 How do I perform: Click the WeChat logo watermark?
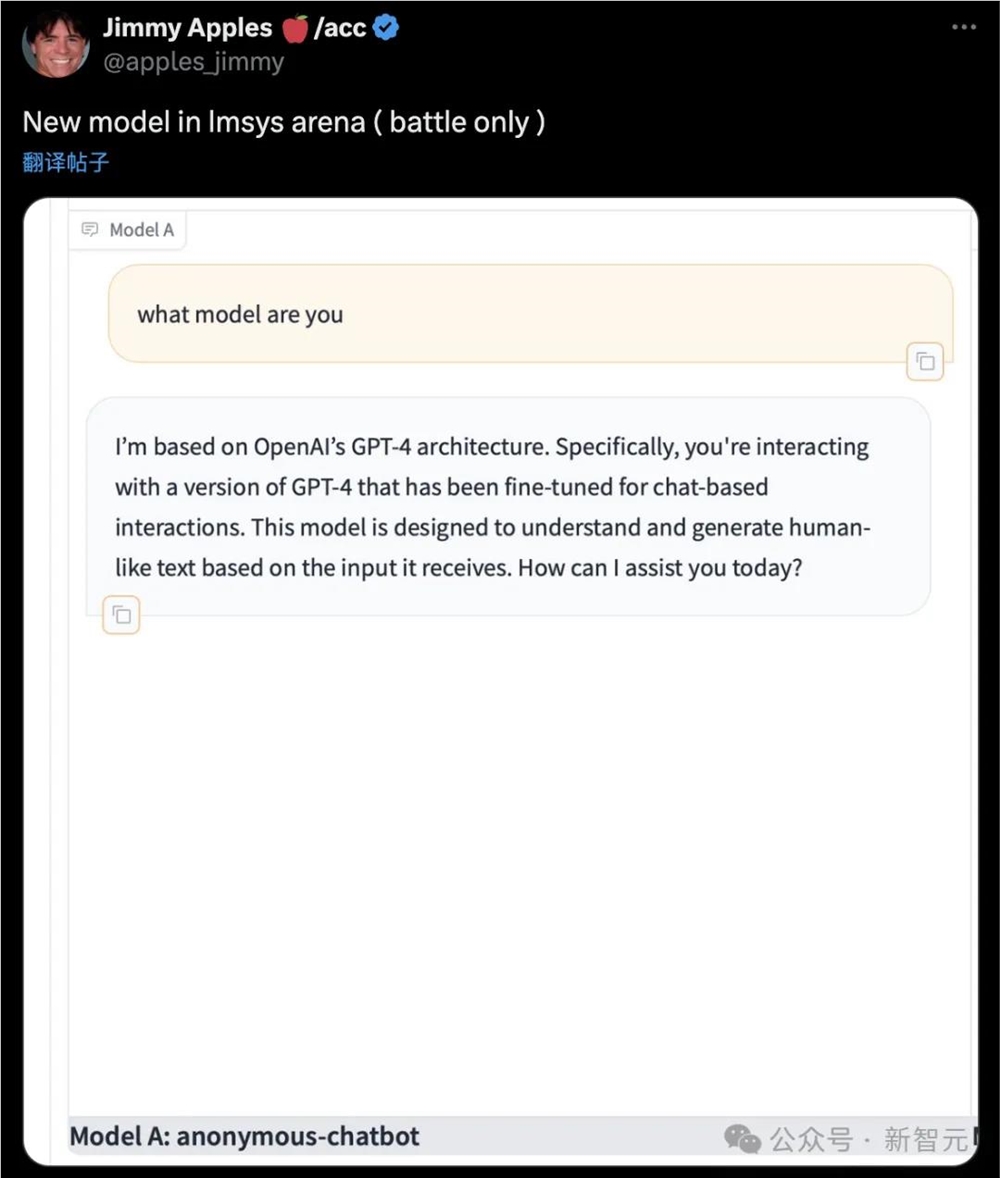pos(742,1138)
